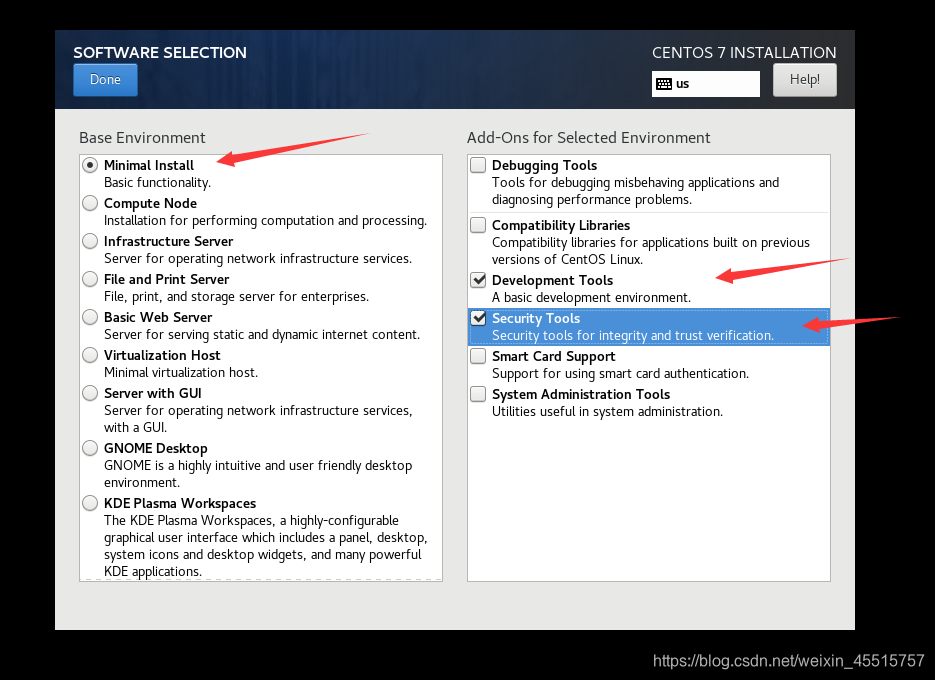Viewport: 935px width, 680px height.
Task: Click 'Basic functionality.' description text
Action: (x=157, y=183)
